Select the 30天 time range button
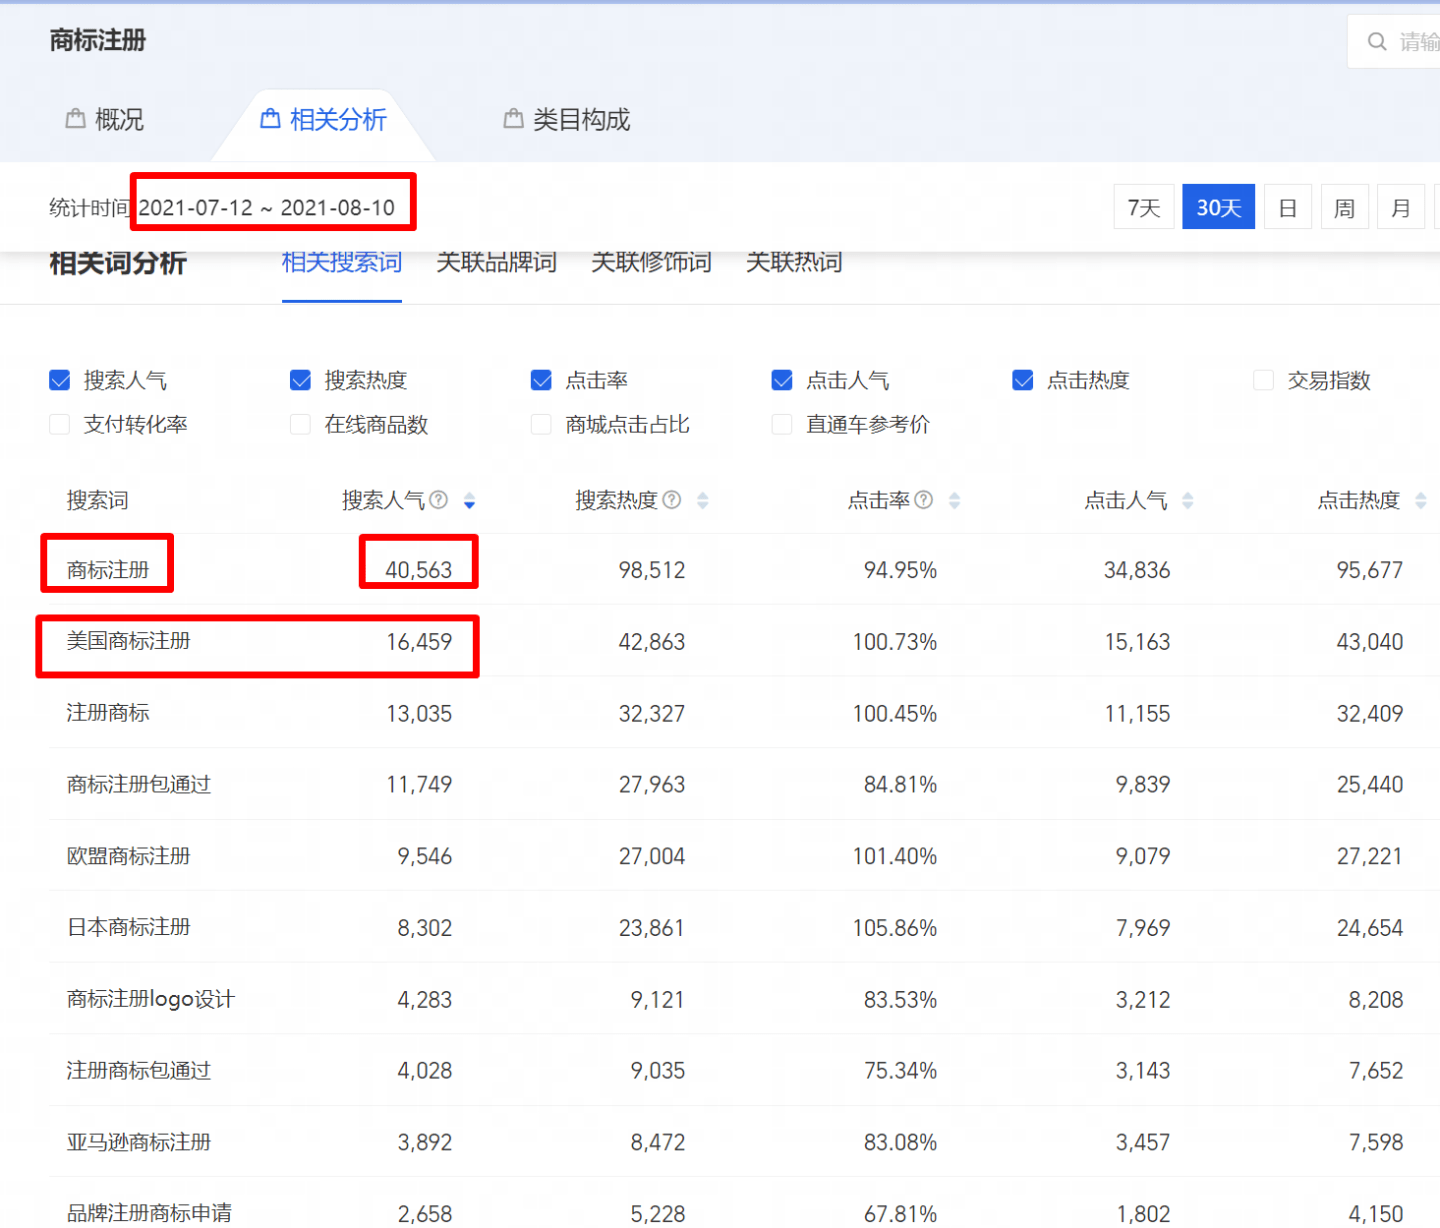 (1218, 208)
